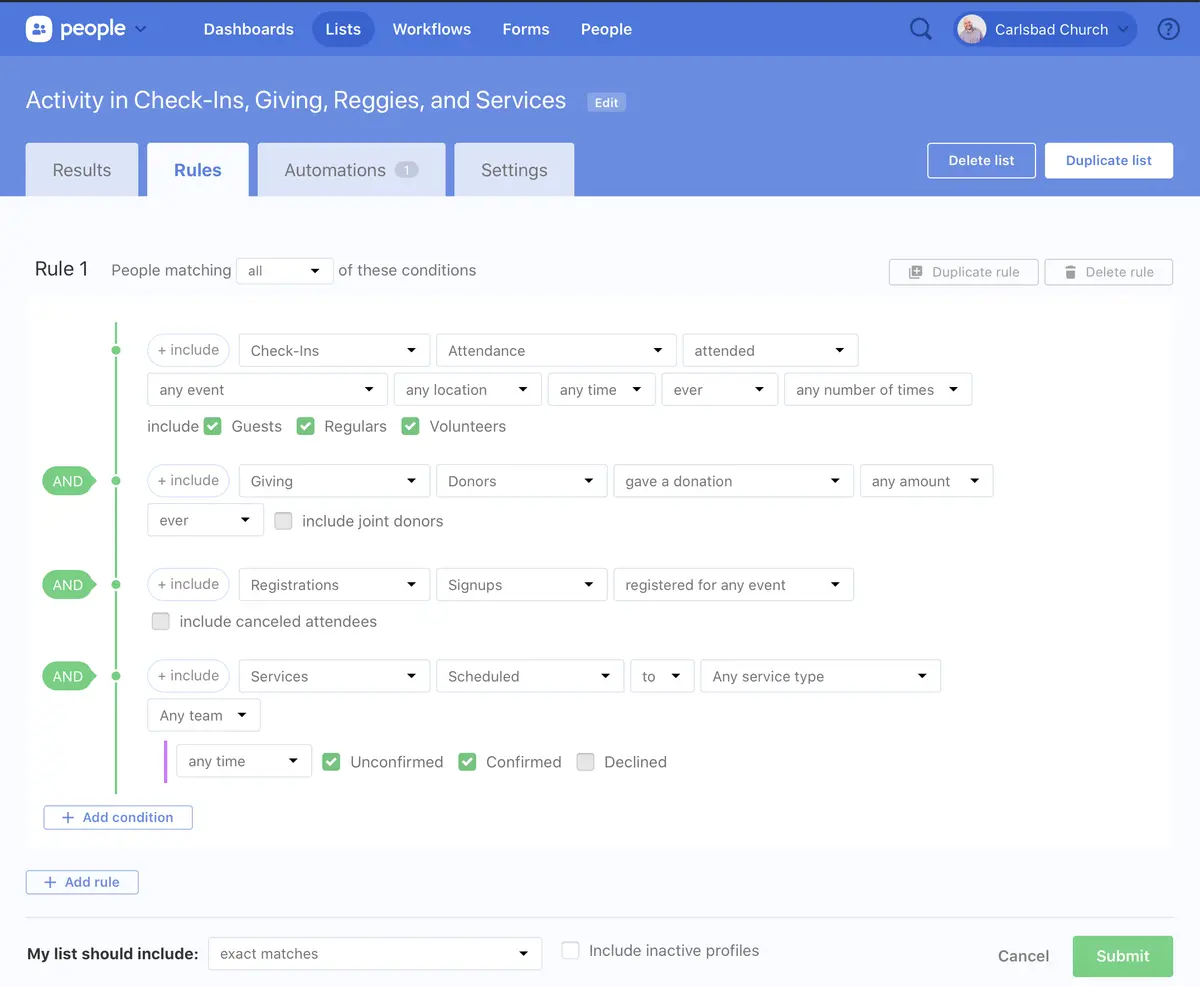Open the Any team dropdown
Image resolution: width=1200 pixels, height=986 pixels.
[204, 716]
